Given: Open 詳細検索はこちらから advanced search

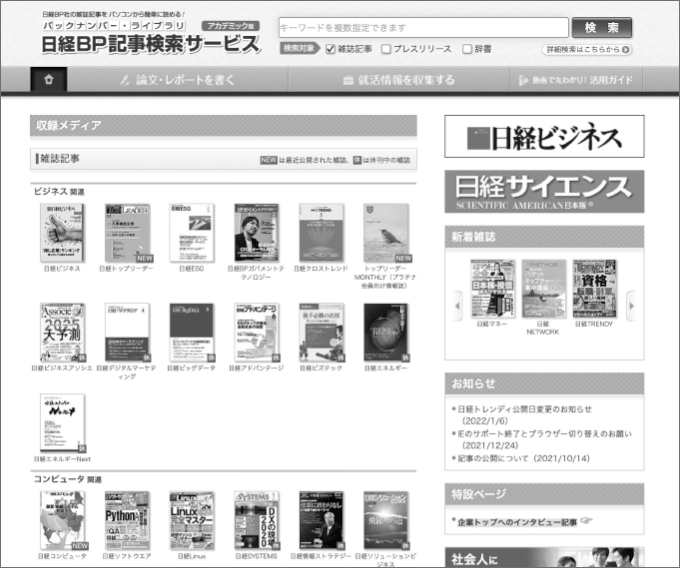Looking at the screenshot, I should coord(587,49).
